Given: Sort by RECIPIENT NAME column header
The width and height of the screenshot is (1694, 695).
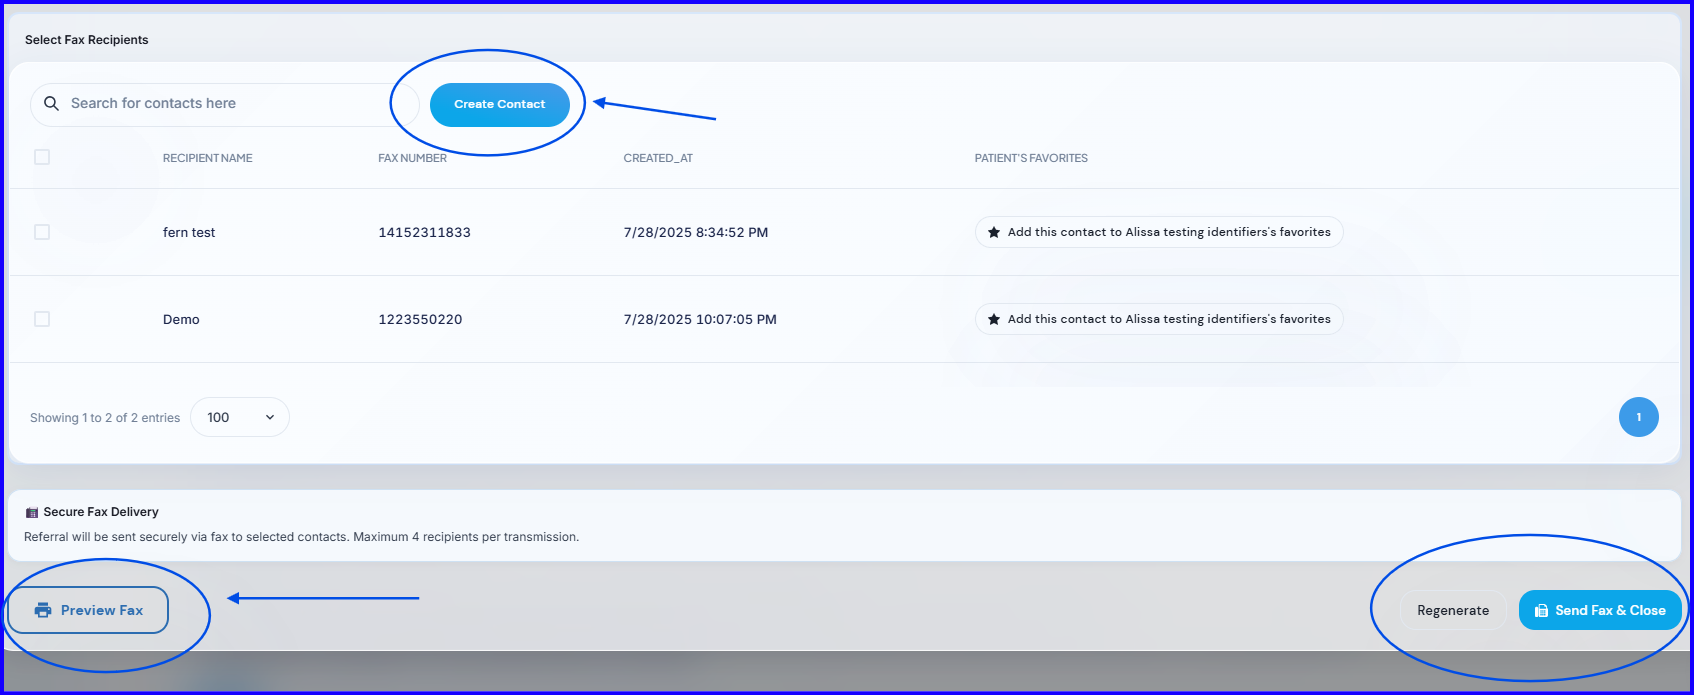Looking at the screenshot, I should [208, 158].
